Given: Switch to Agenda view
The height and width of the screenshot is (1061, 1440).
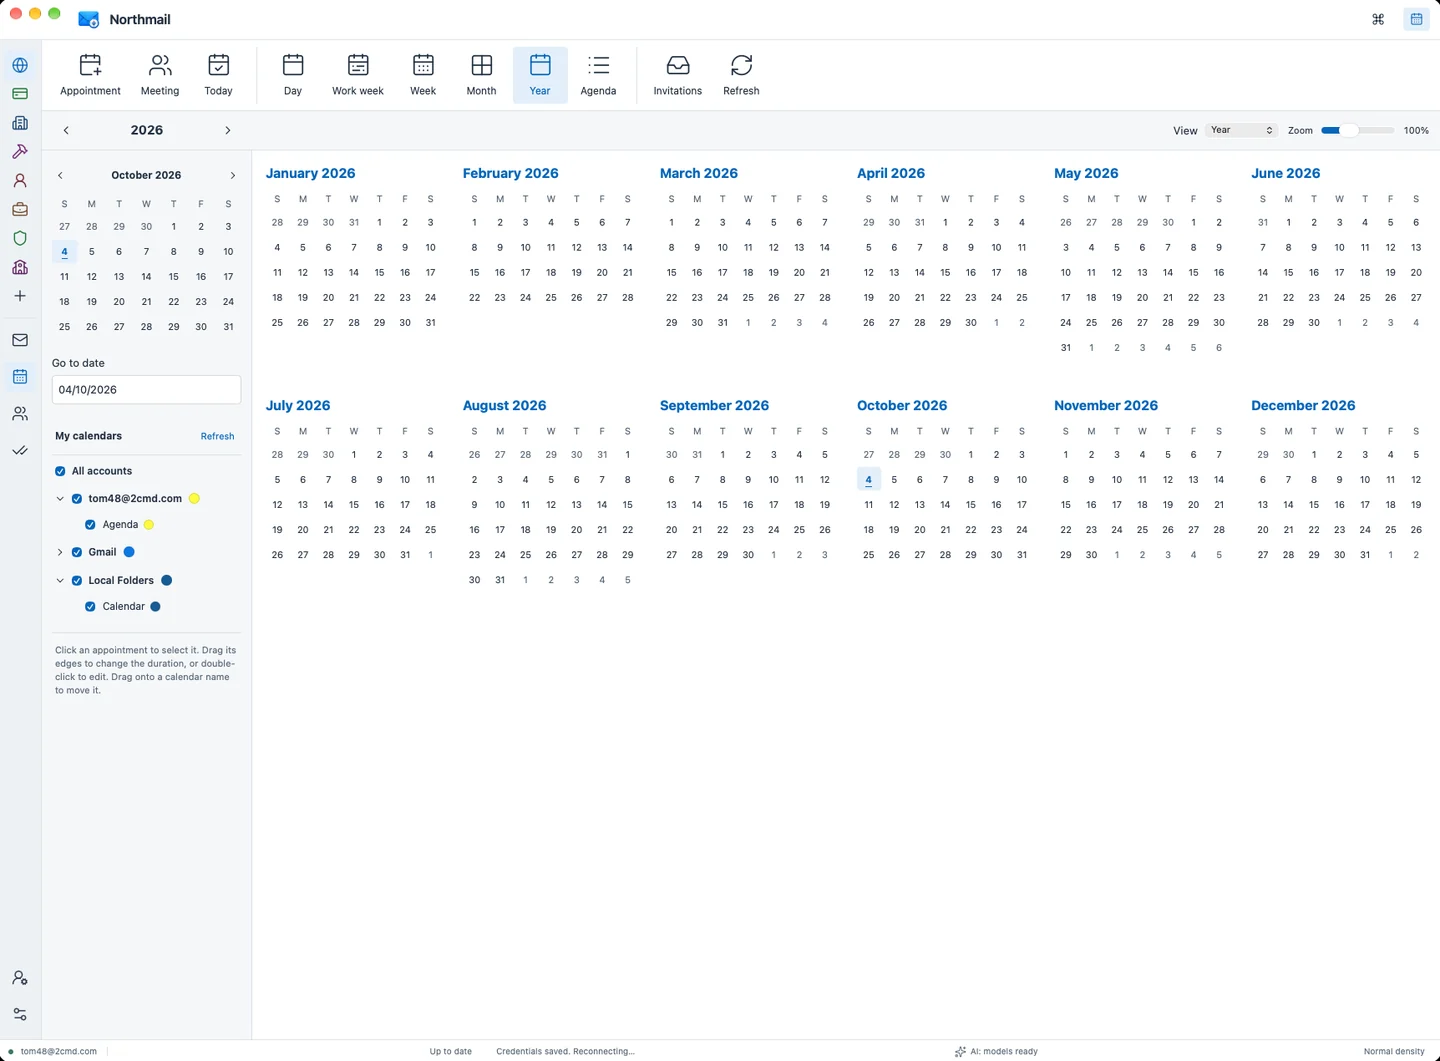Looking at the screenshot, I should tap(598, 75).
